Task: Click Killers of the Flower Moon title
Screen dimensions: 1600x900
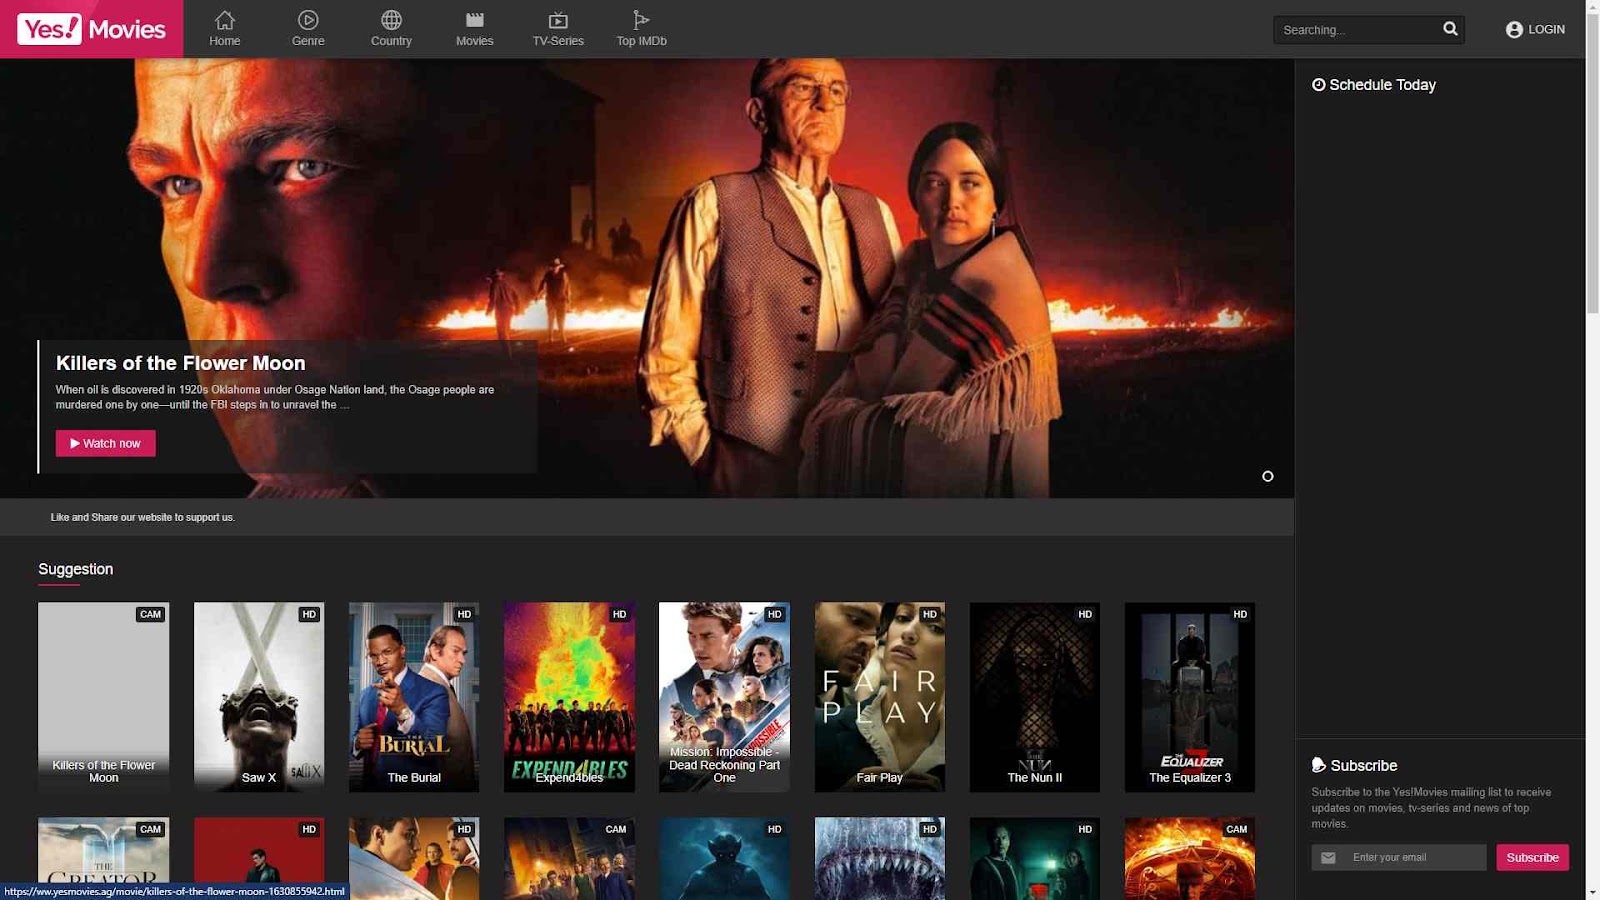Action: pyautogui.click(x=180, y=363)
